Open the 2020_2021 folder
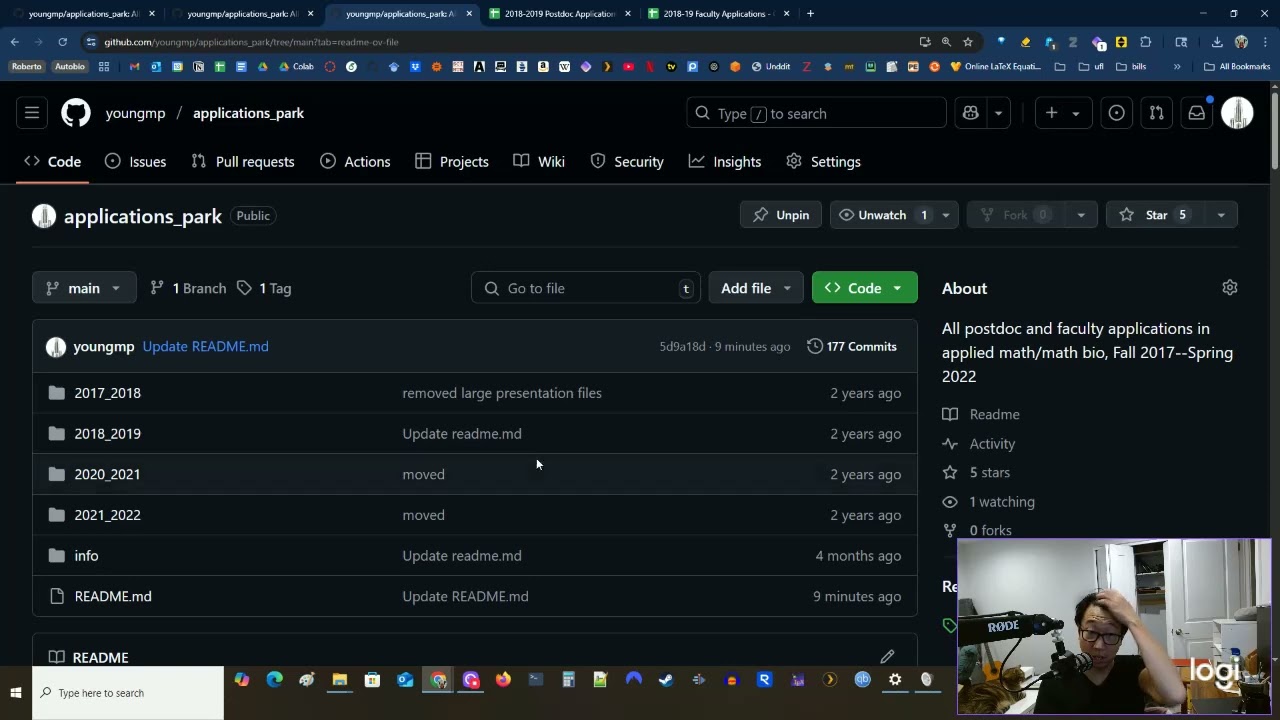The image size is (1280, 720). [107, 474]
